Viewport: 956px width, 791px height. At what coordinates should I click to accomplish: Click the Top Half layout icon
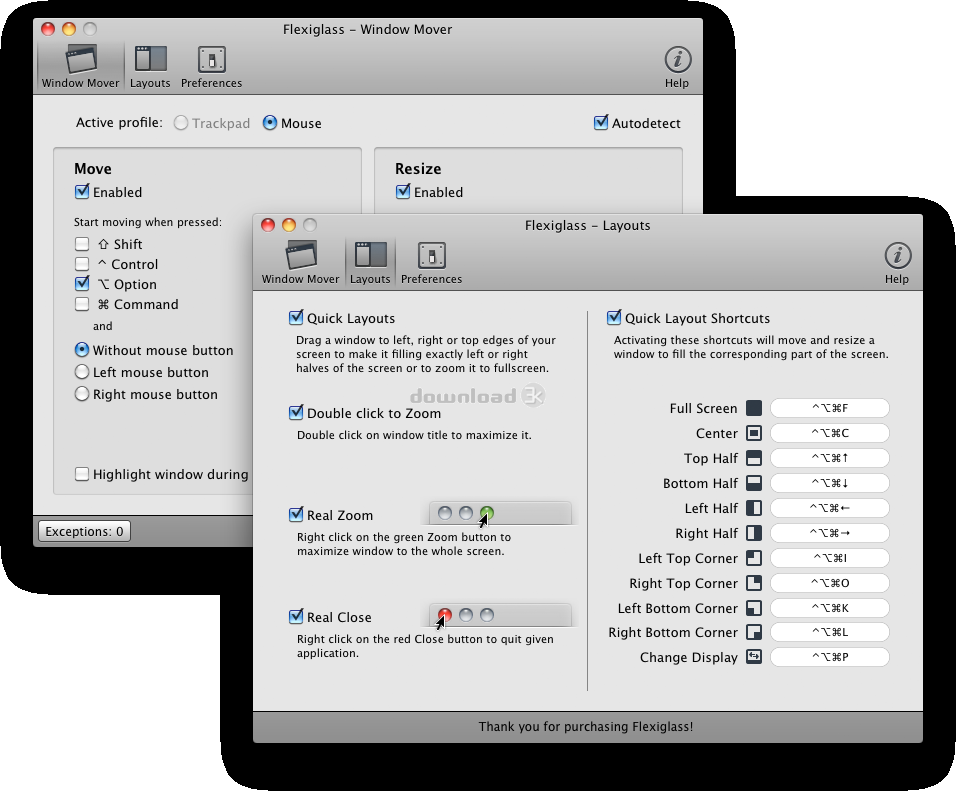click(x=754, y=458)
